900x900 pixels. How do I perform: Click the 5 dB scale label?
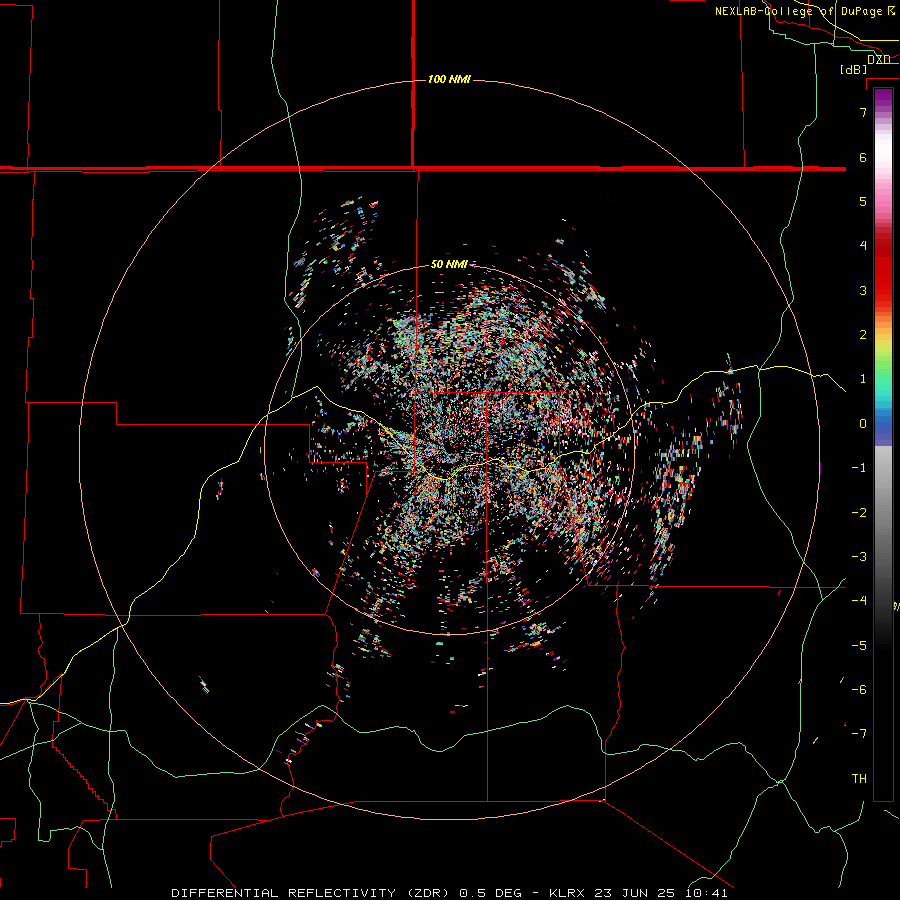click(863, 201)
